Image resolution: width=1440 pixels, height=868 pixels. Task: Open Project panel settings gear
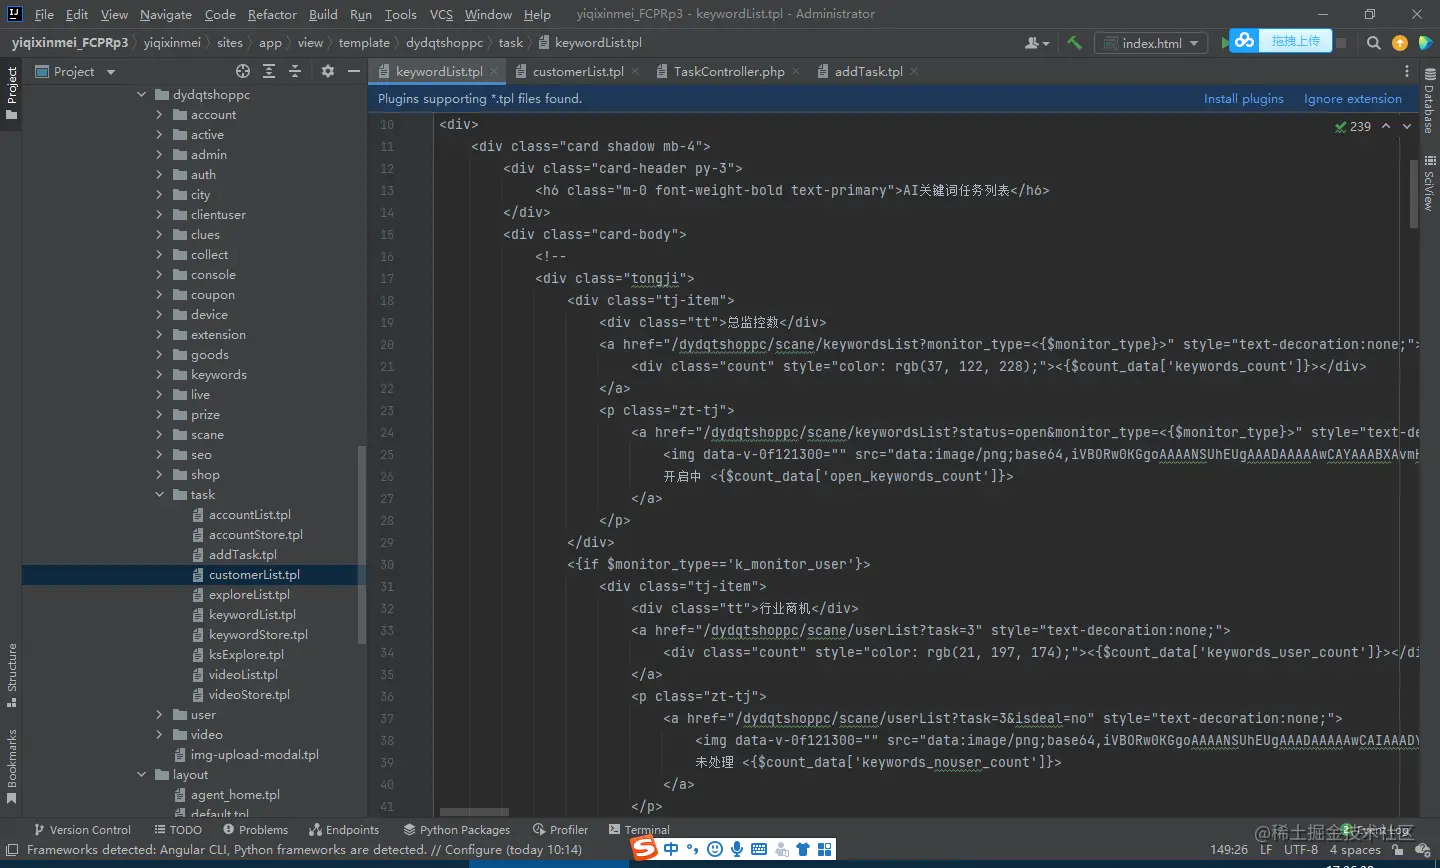coord(328,71)
